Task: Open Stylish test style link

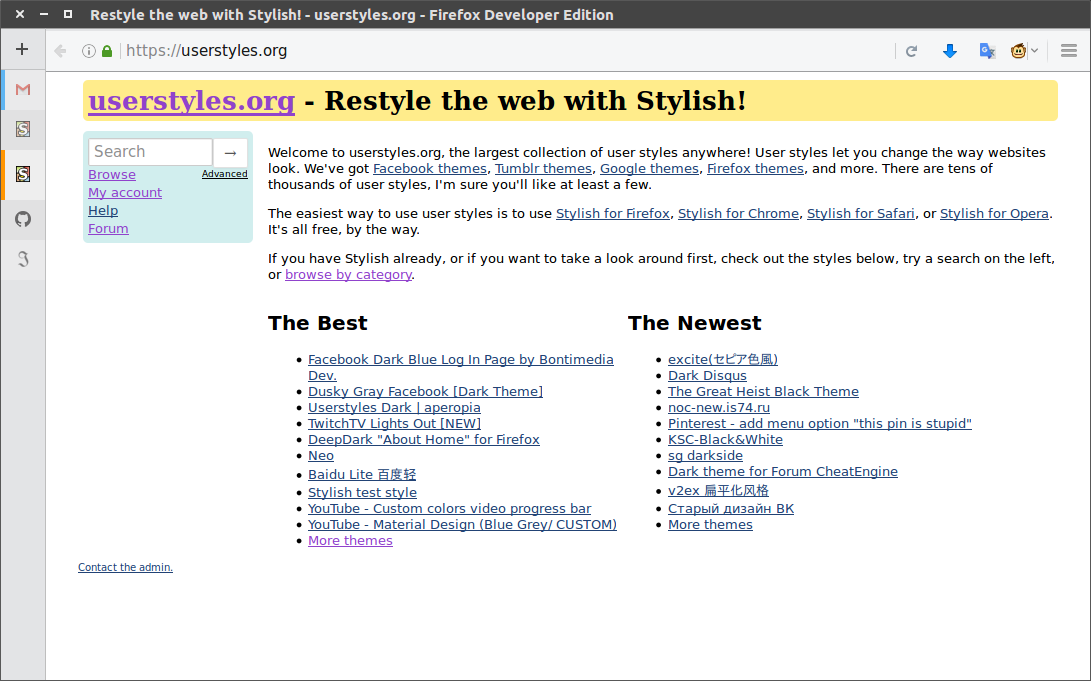Action: pyautogui.click(x=363, y=492)
